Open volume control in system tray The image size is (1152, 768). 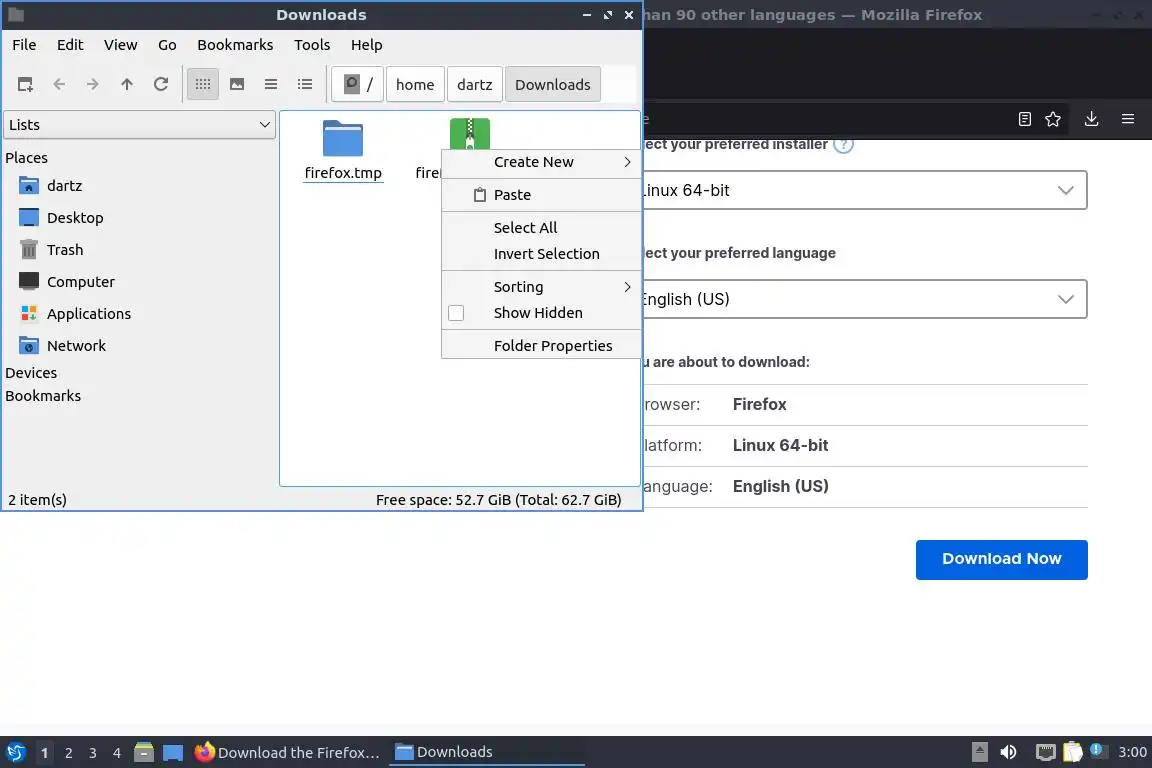1008,752
